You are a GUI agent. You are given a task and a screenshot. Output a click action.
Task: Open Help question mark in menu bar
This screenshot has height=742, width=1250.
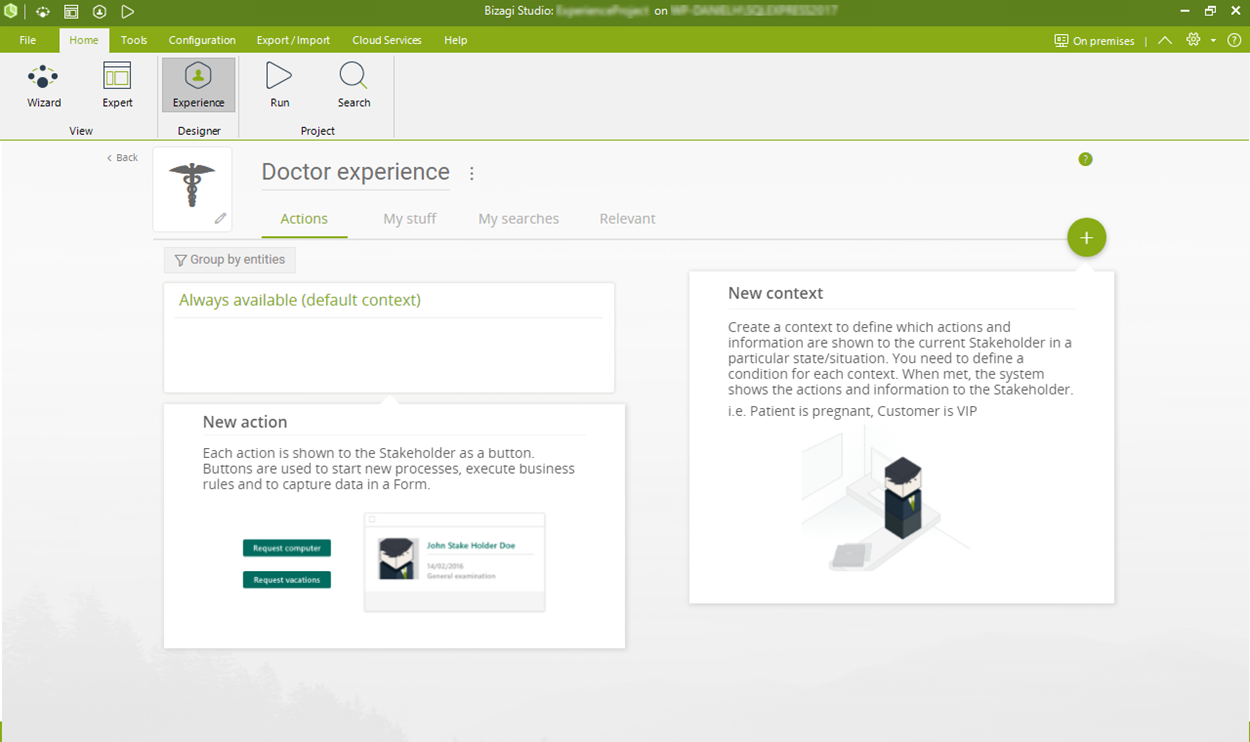(1234, 40)
